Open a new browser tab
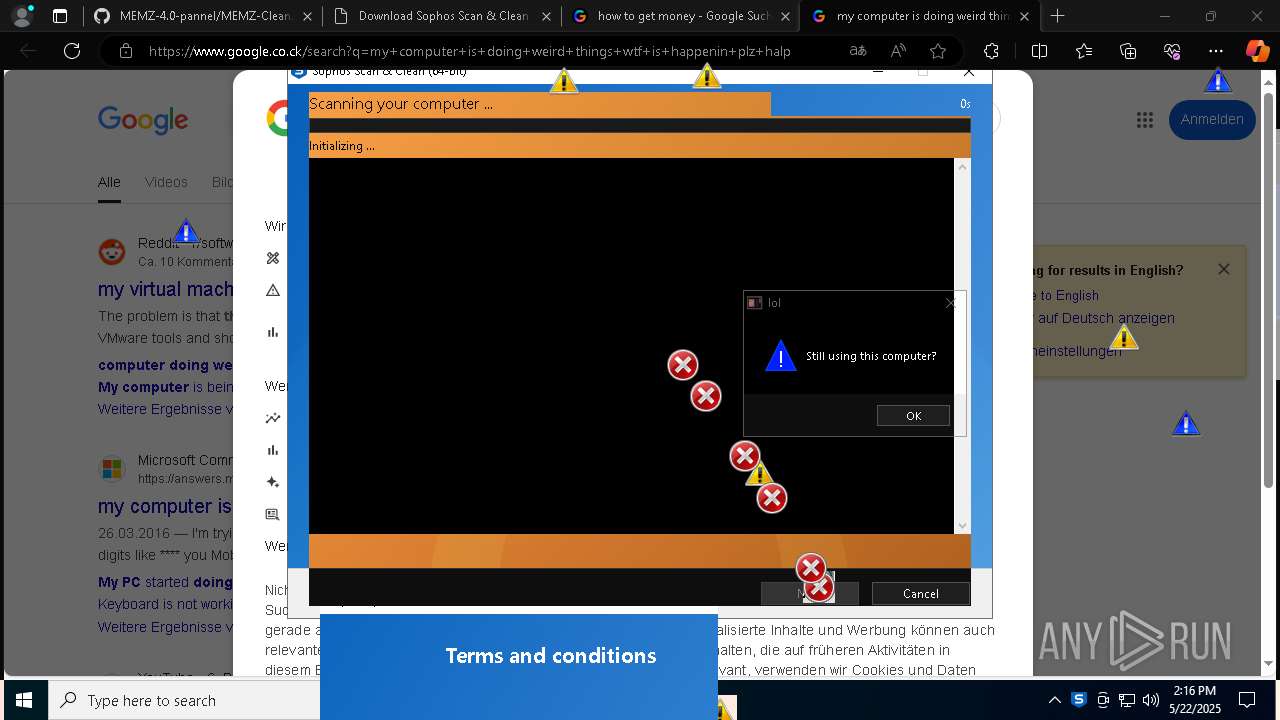Screen dimensions: 1280x720 coord(1058,16)
